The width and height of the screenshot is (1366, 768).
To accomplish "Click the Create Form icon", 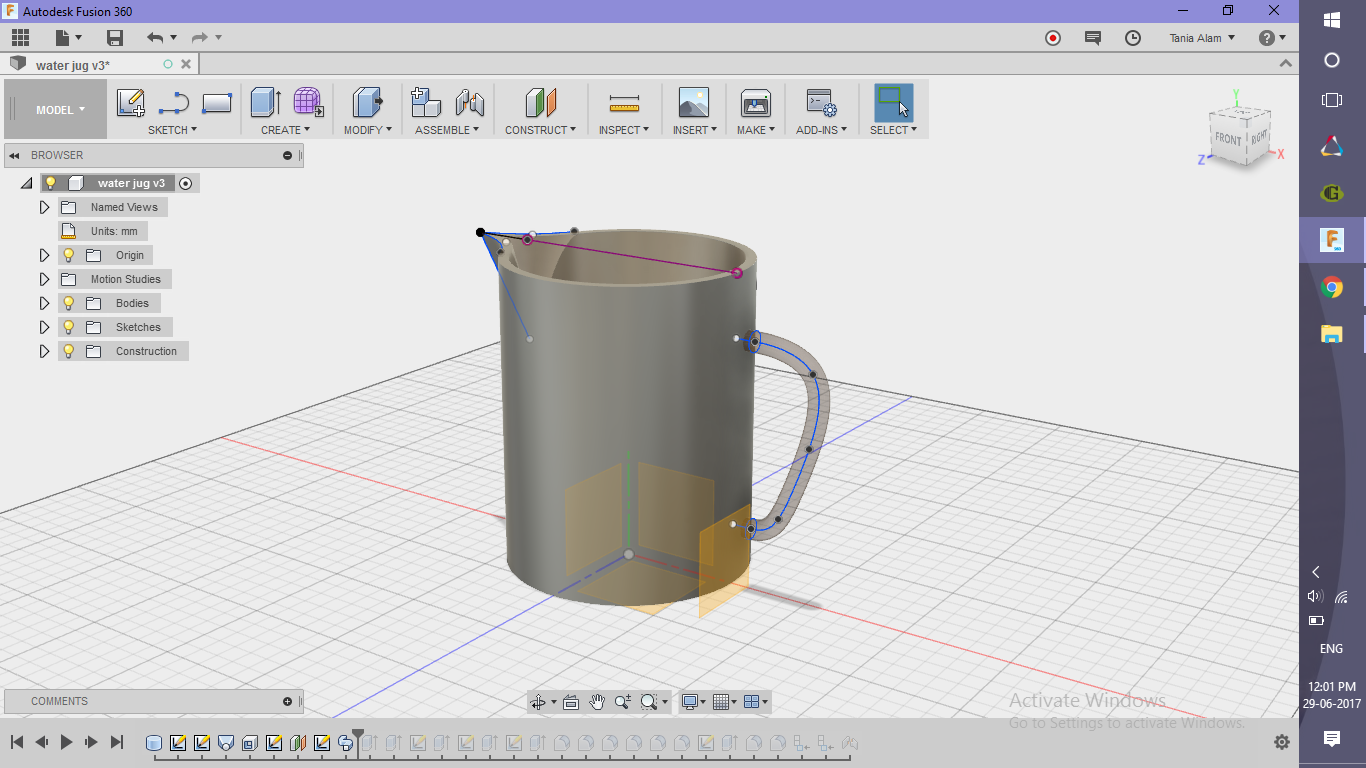I will pos(308,103).
